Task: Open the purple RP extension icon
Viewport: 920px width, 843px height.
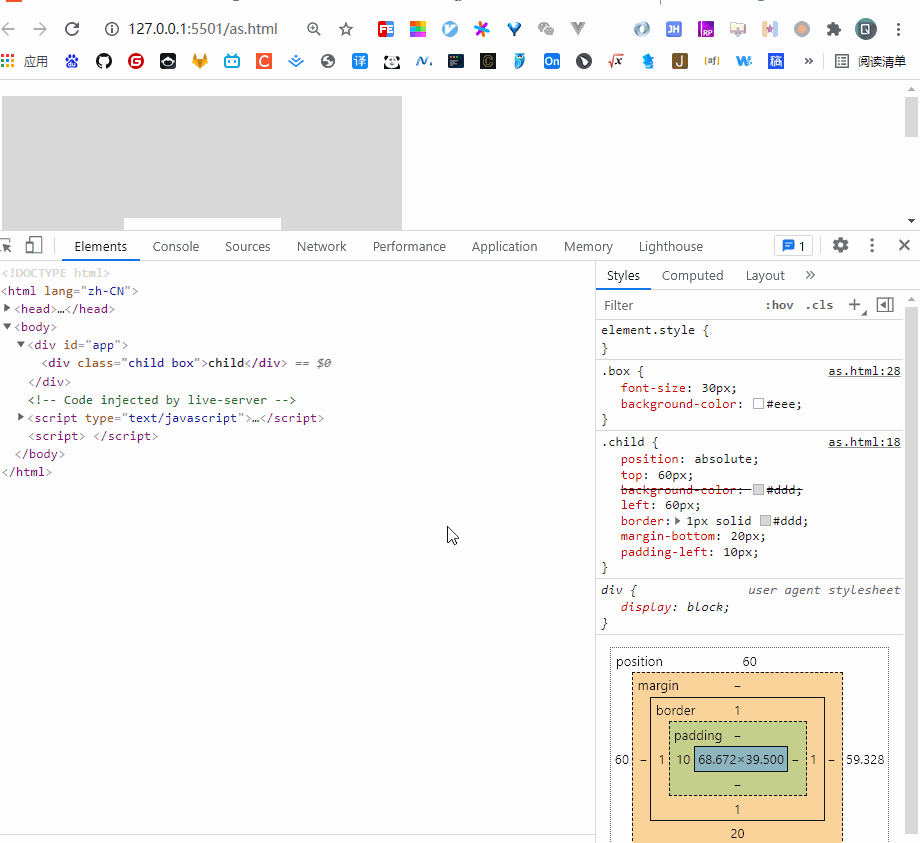Action: point(706,29)
